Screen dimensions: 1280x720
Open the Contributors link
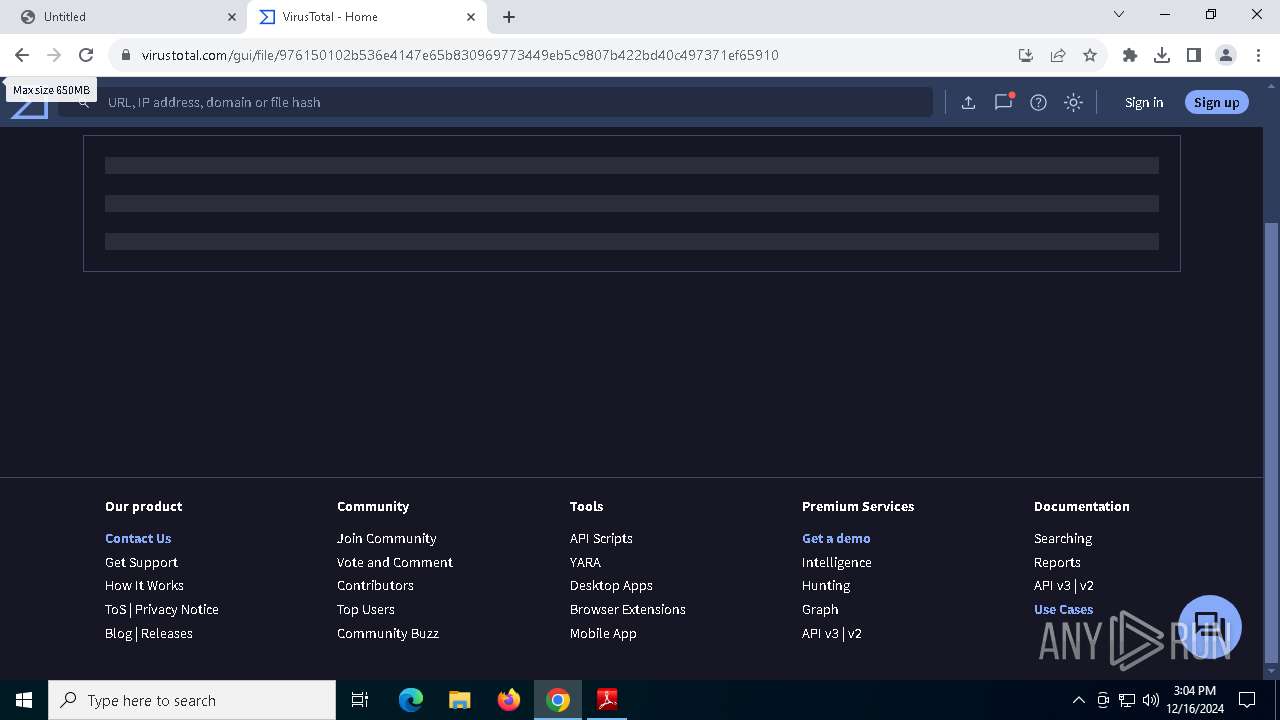point(375,585)
